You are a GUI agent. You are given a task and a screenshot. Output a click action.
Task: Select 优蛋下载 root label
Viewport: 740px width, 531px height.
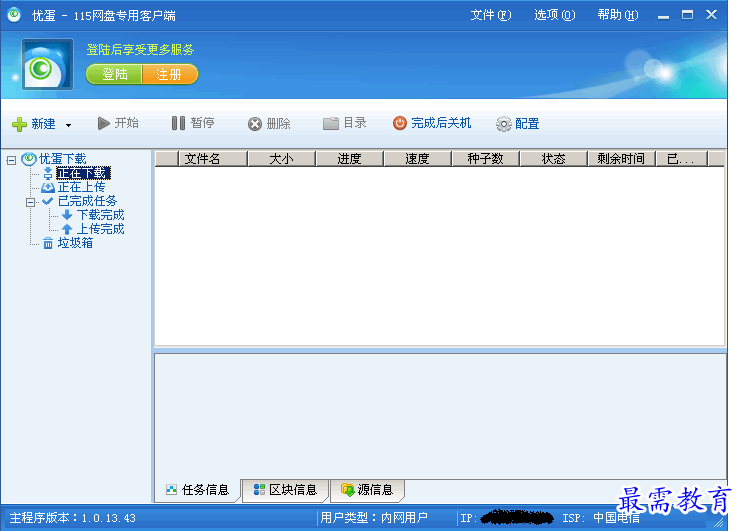pyautogui.click(x=62, y=159)
